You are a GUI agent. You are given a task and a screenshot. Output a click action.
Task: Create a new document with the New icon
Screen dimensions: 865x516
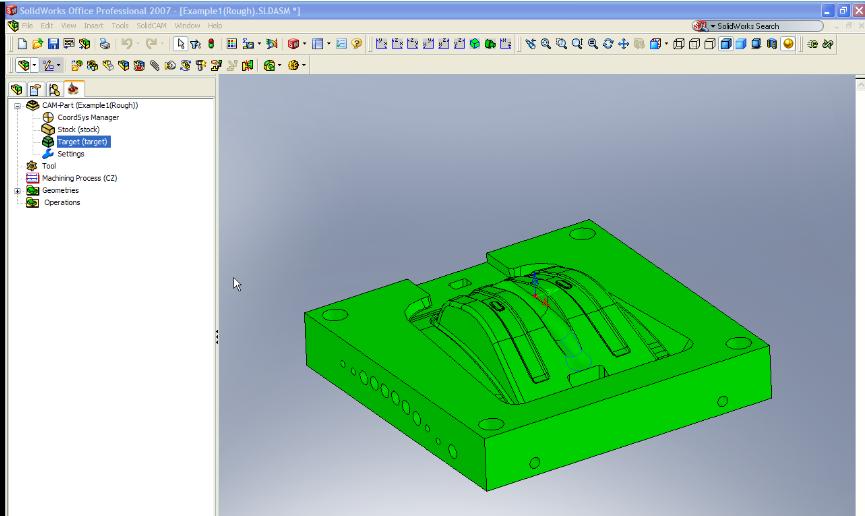[x=22, y=44]
